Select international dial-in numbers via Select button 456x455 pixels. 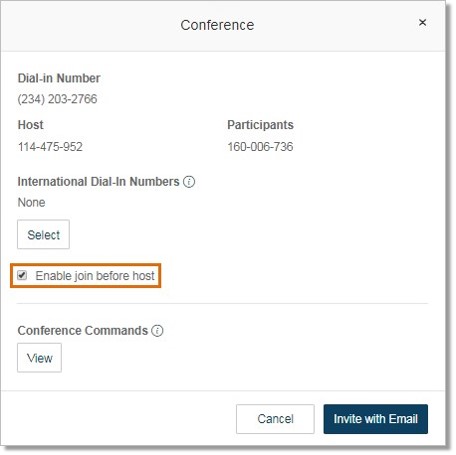[43, 234]
